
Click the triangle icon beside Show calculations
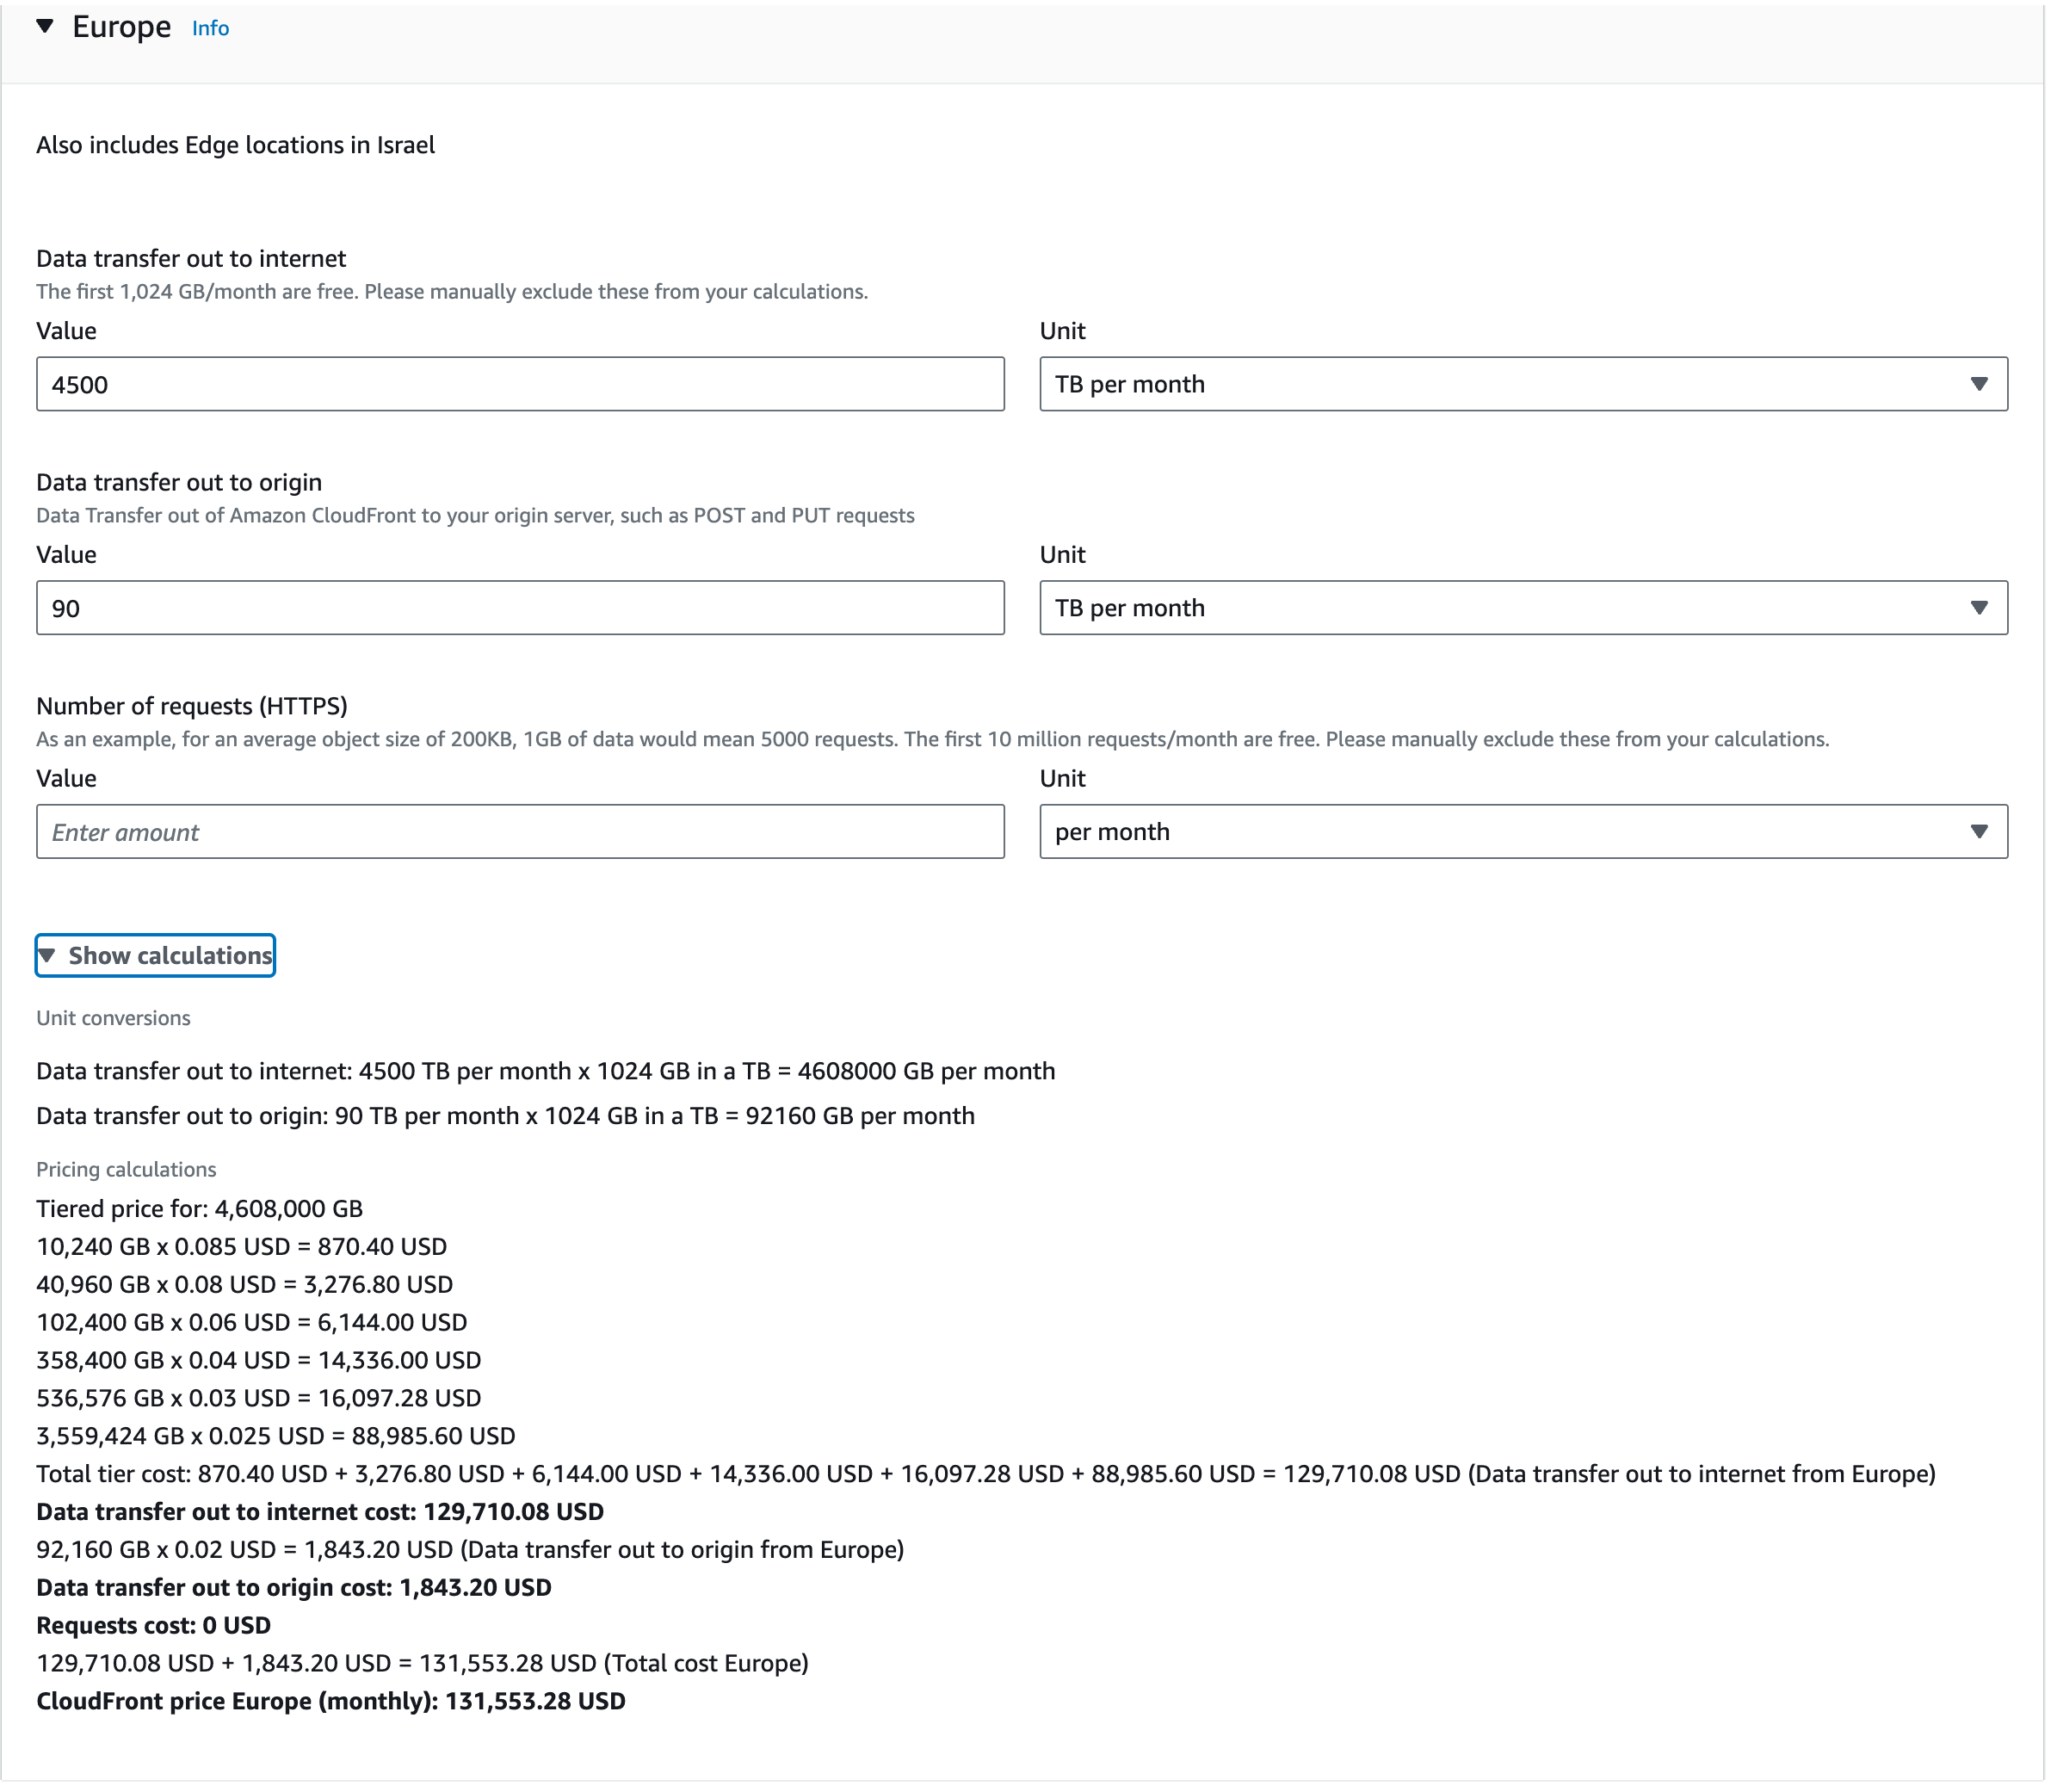[47, 957]
